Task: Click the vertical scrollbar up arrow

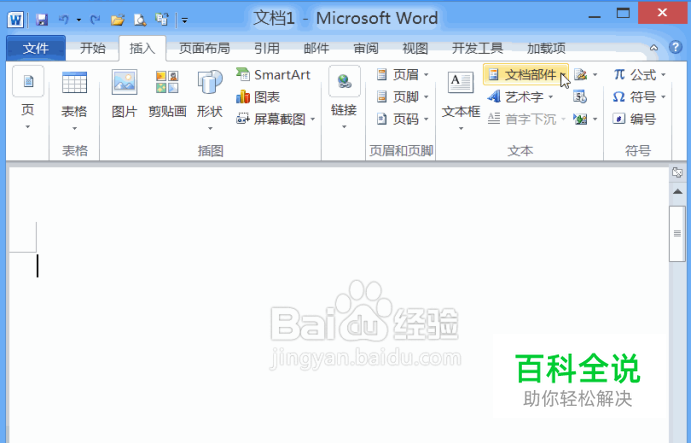Action: click(677, 191)
